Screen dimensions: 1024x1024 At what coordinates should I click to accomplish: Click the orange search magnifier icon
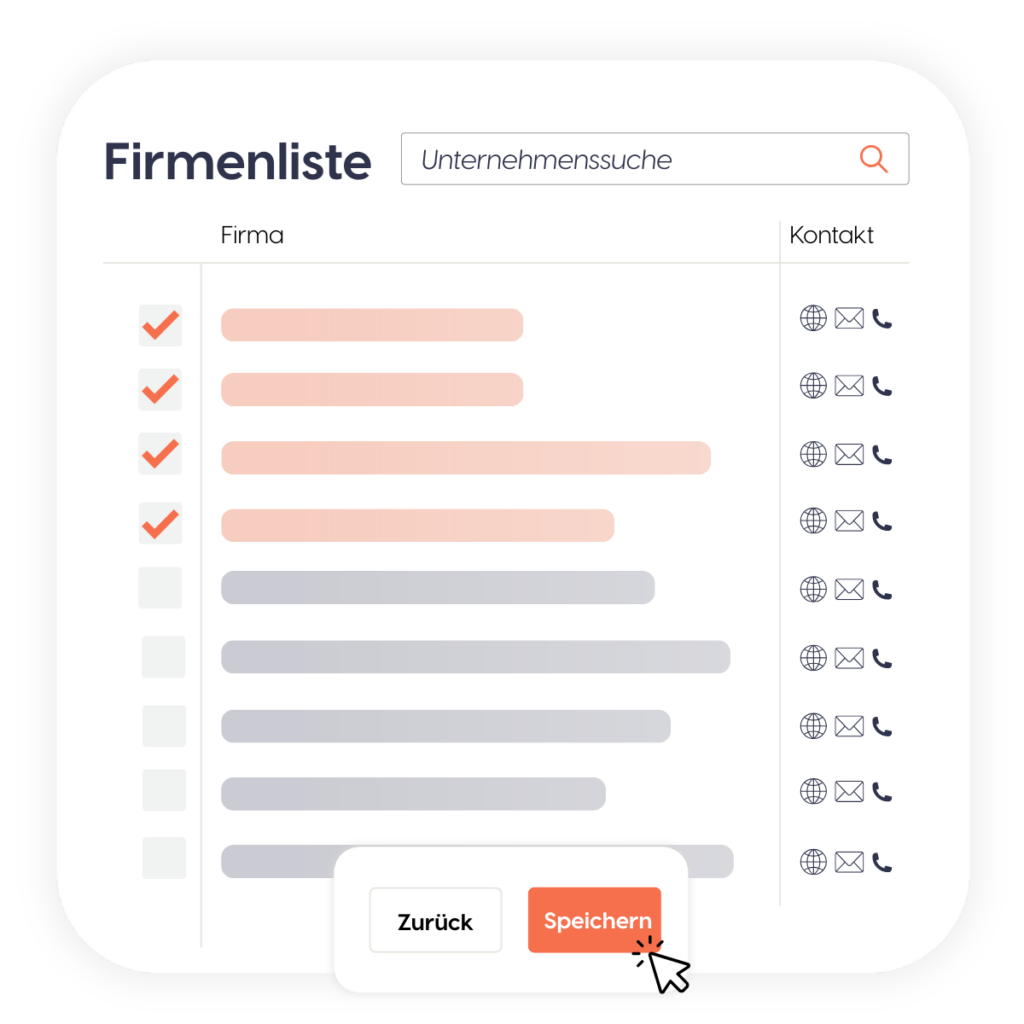coord(873,159)
